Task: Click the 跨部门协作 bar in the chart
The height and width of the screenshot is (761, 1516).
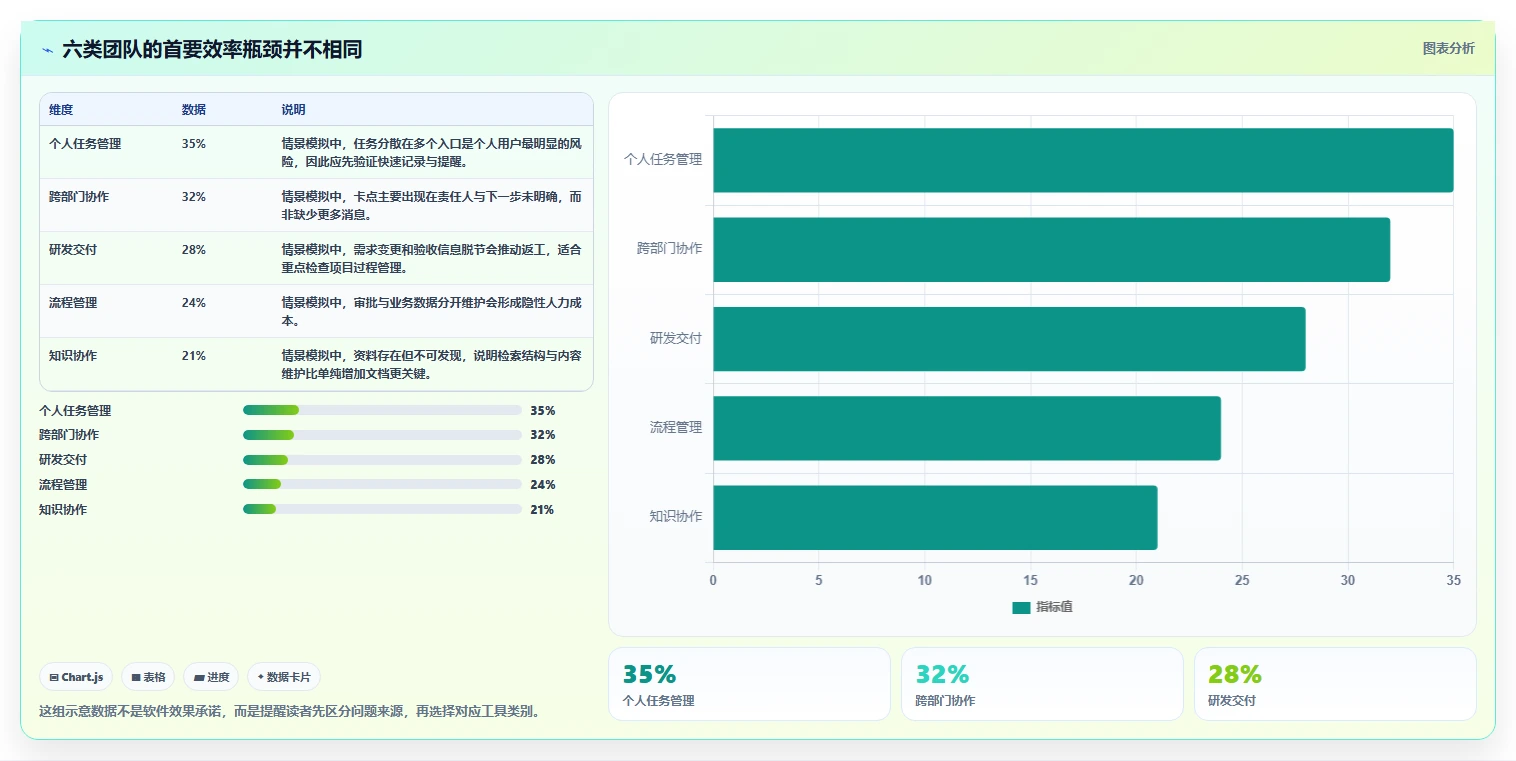Action: (x=1051, y=249)
